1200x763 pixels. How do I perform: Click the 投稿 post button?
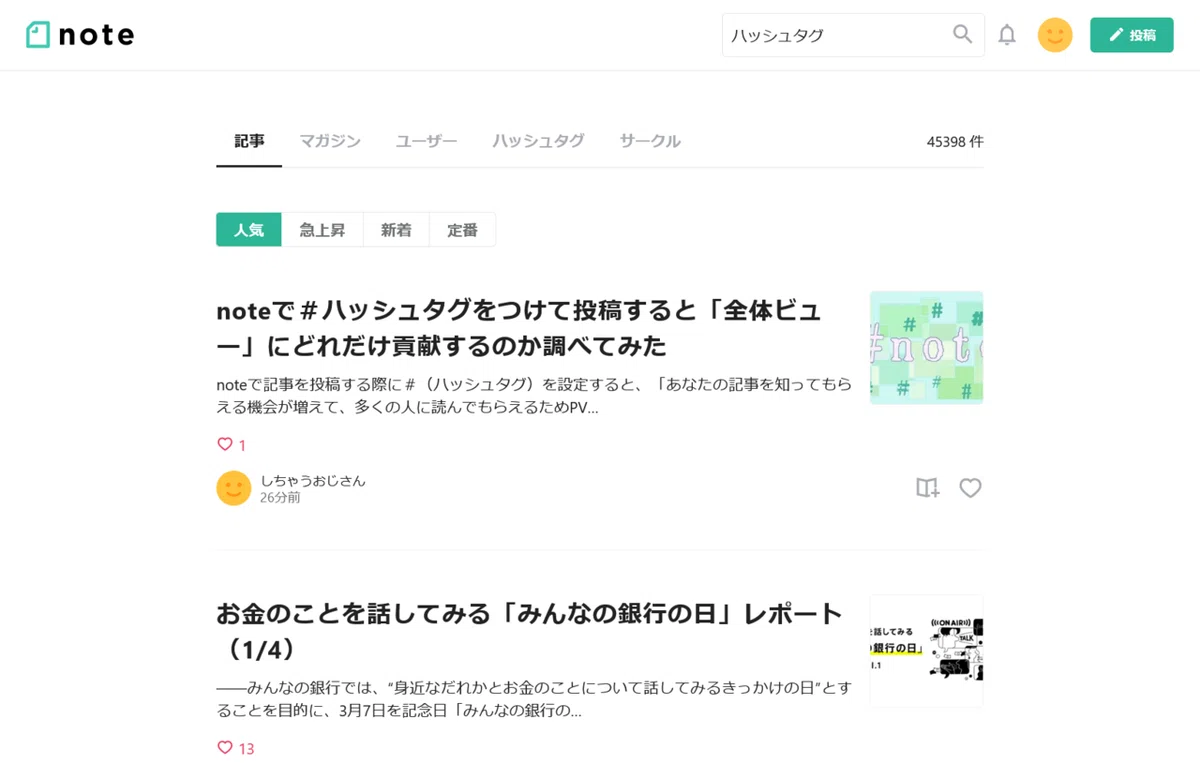click(1132, 35)
